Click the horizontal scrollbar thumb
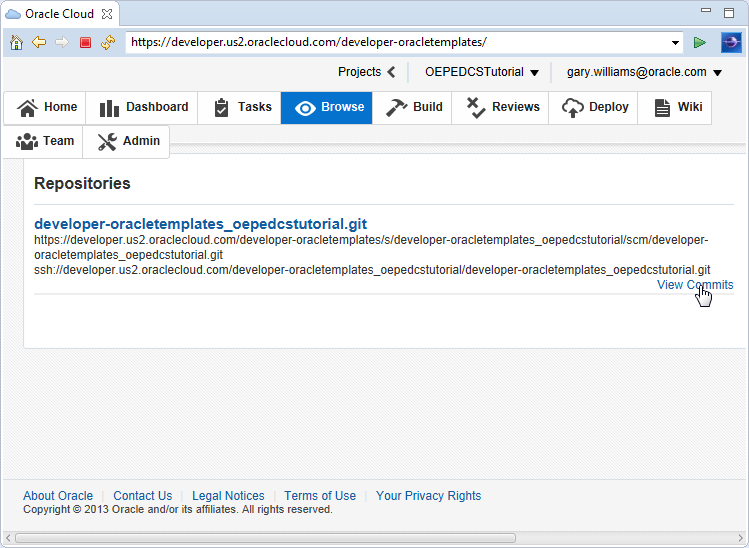The width and height of the screenshot is (749, 548). [266, 538]
